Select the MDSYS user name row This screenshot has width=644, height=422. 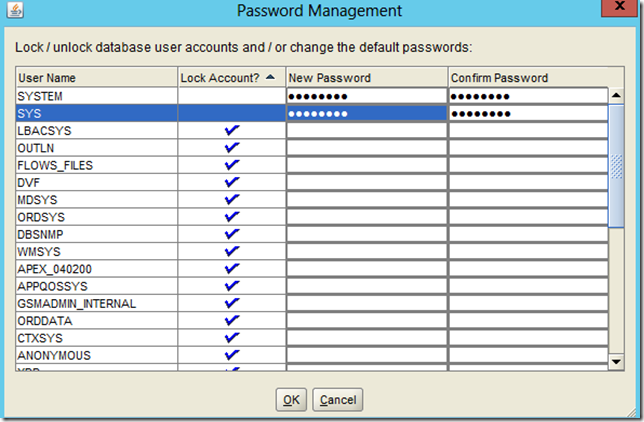(96, 200)
